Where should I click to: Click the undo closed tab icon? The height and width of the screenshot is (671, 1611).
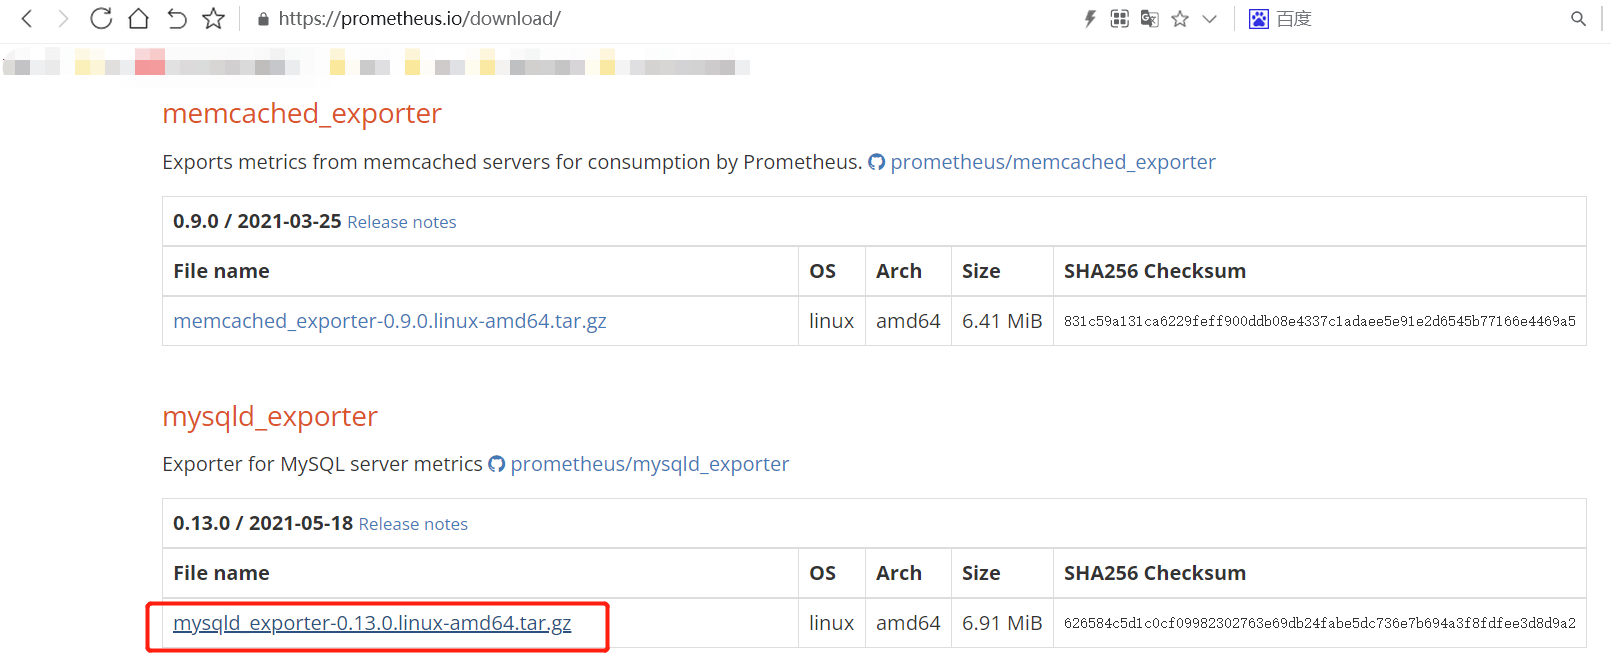(177, 18)
